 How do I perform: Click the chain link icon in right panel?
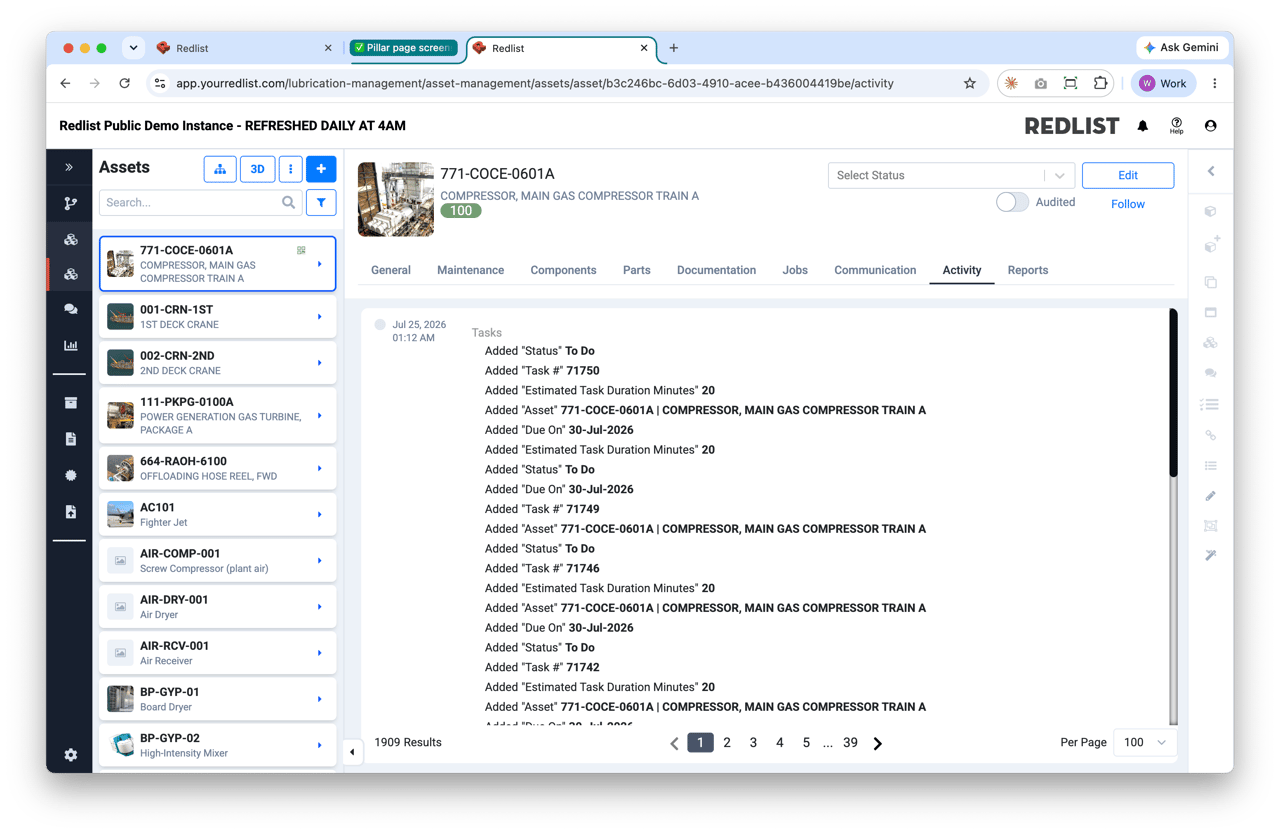[1210, 435]
